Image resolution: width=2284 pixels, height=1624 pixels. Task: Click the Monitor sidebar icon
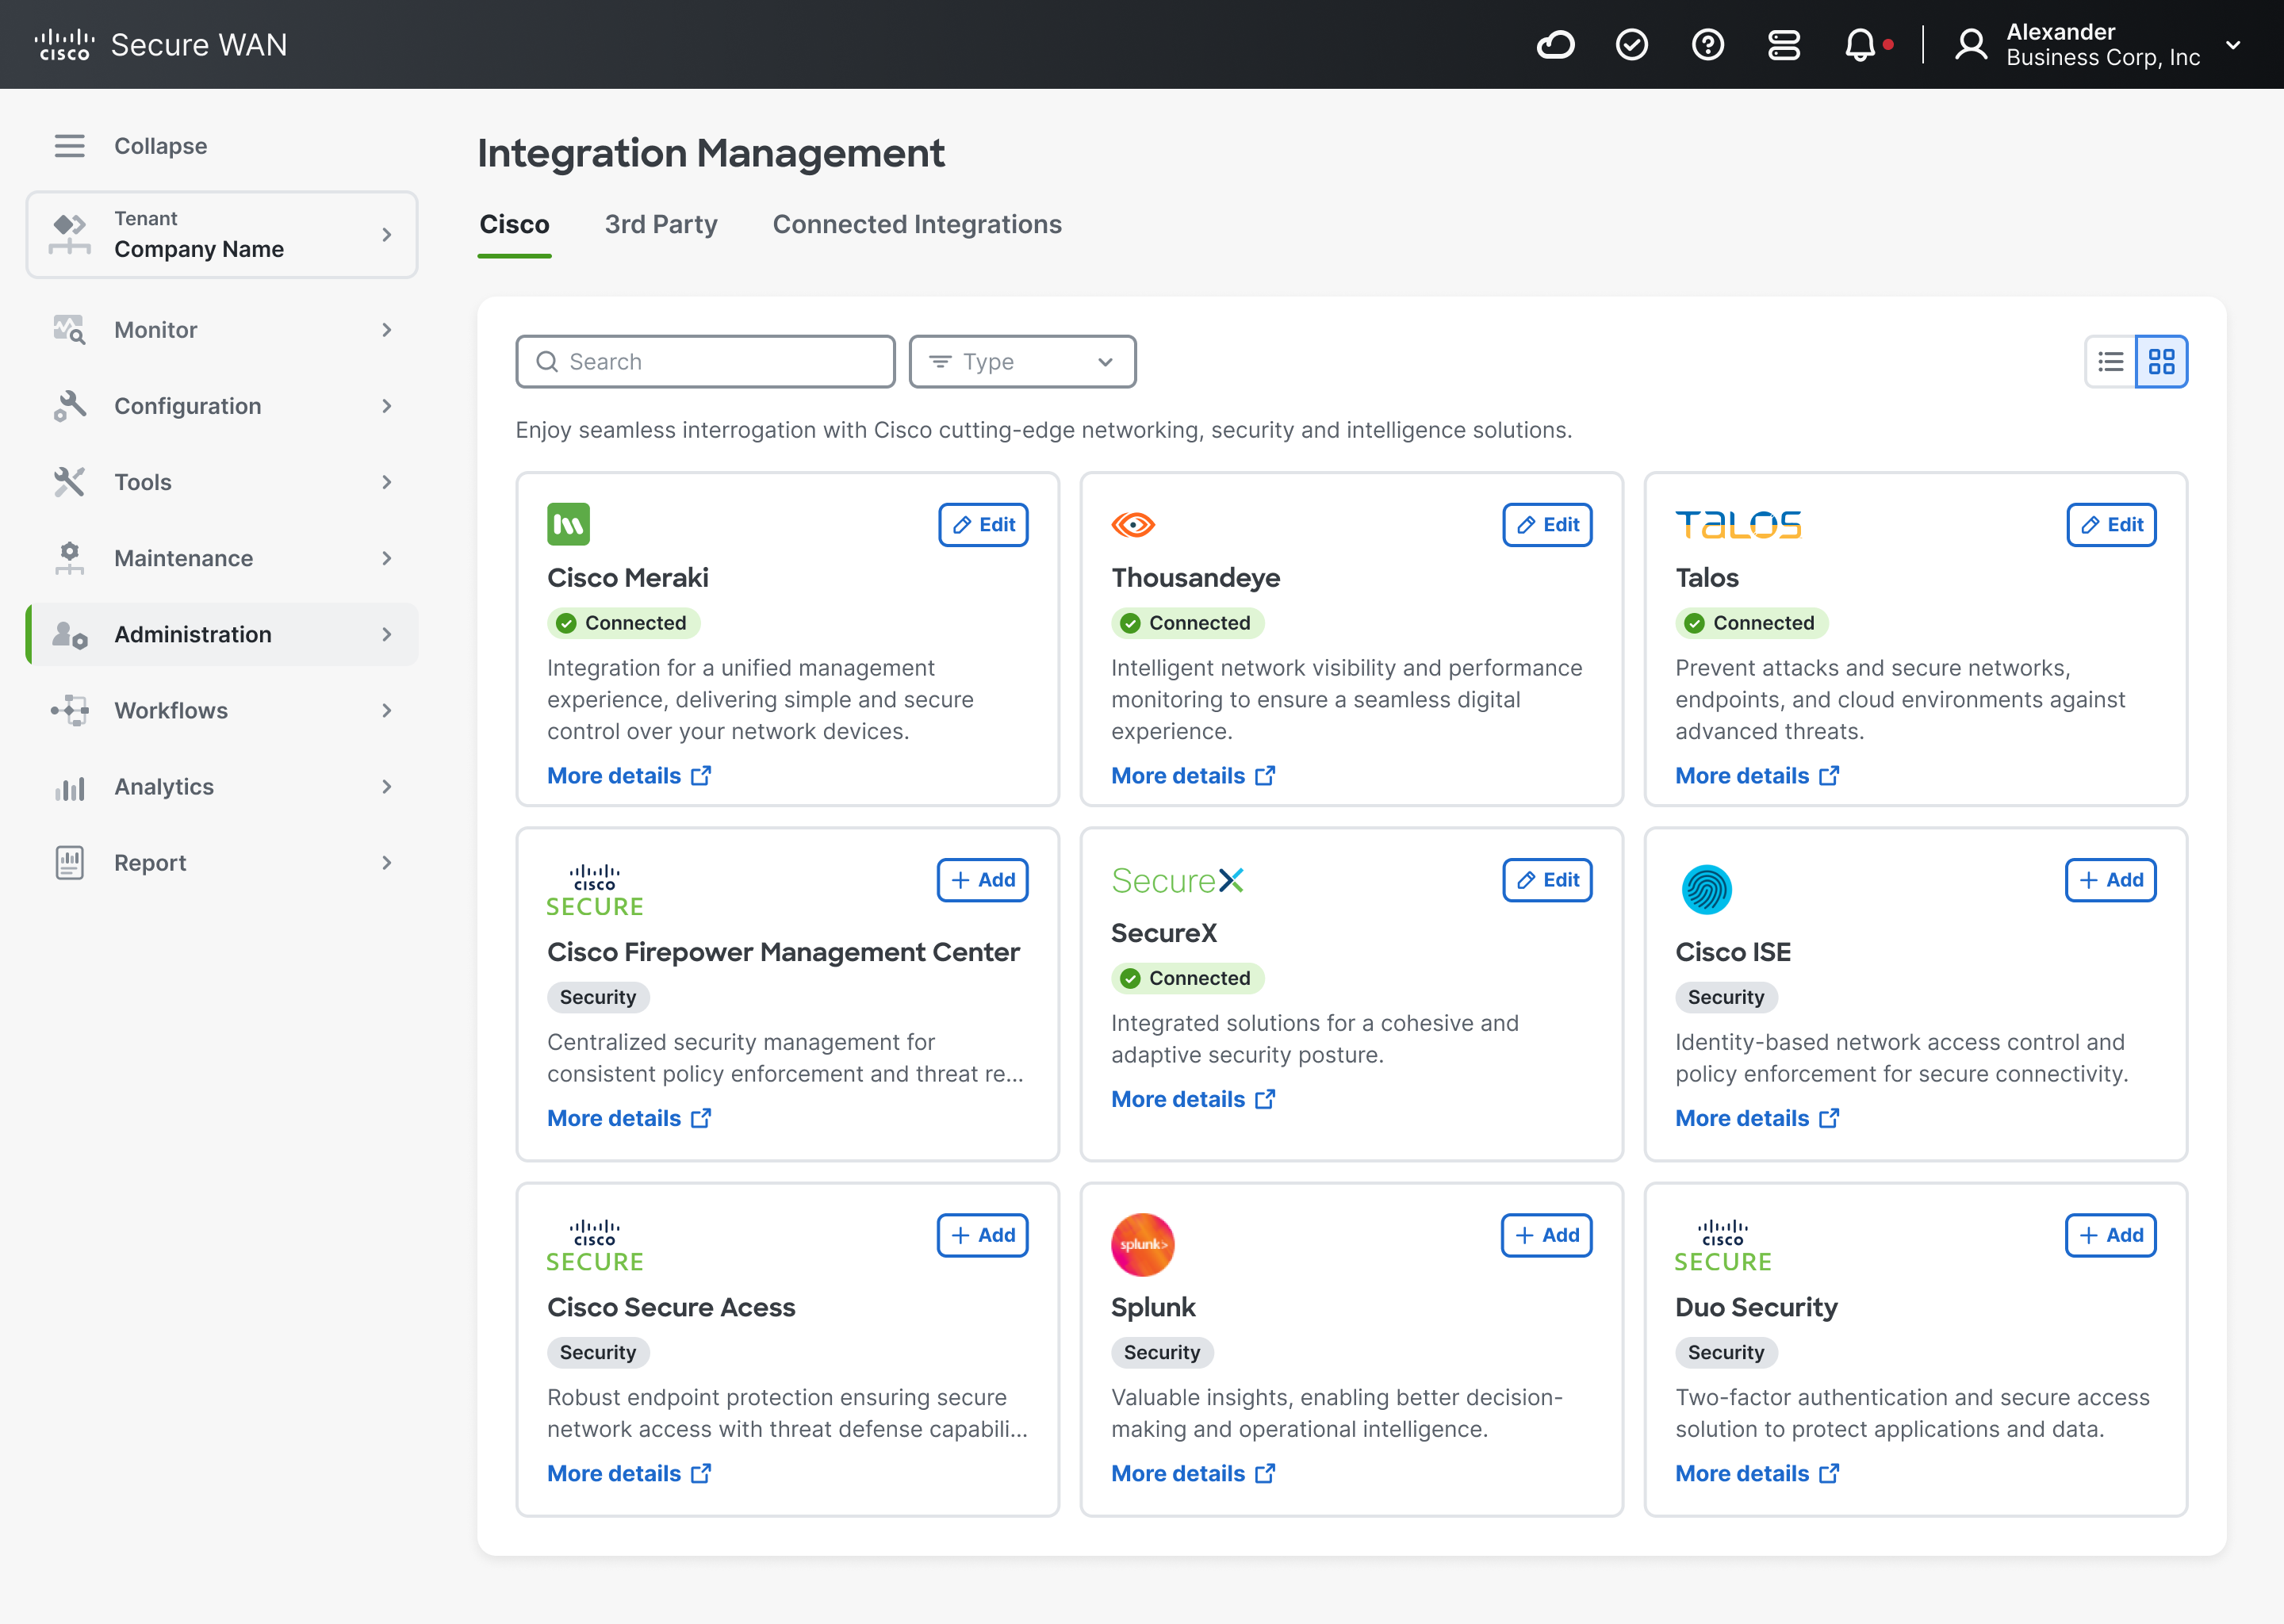tap(69, 329)
